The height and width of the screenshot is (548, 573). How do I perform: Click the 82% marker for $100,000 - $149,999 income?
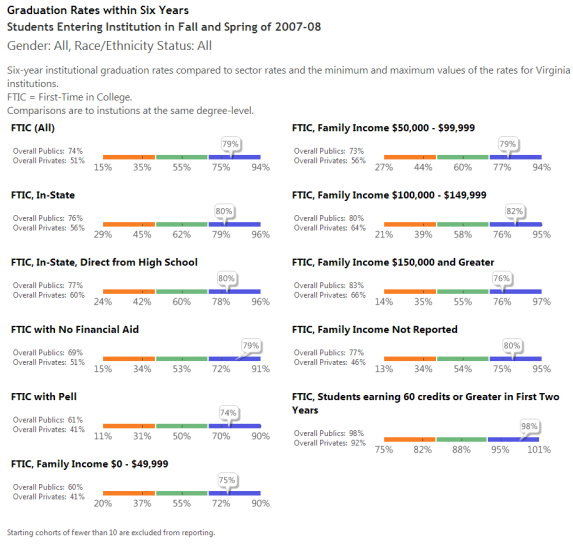click(x=515, y=212)
